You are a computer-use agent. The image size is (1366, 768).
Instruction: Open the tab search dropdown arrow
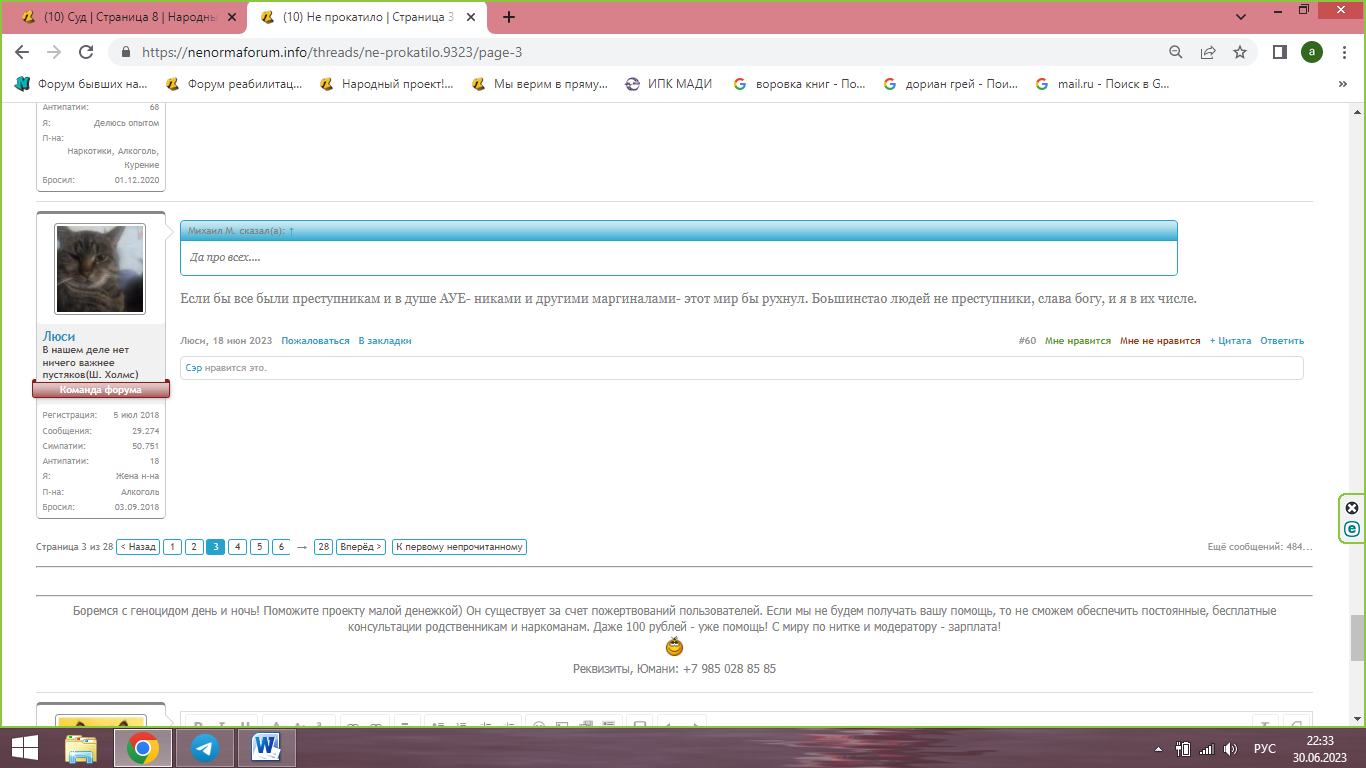click(x=1241, y=17)
